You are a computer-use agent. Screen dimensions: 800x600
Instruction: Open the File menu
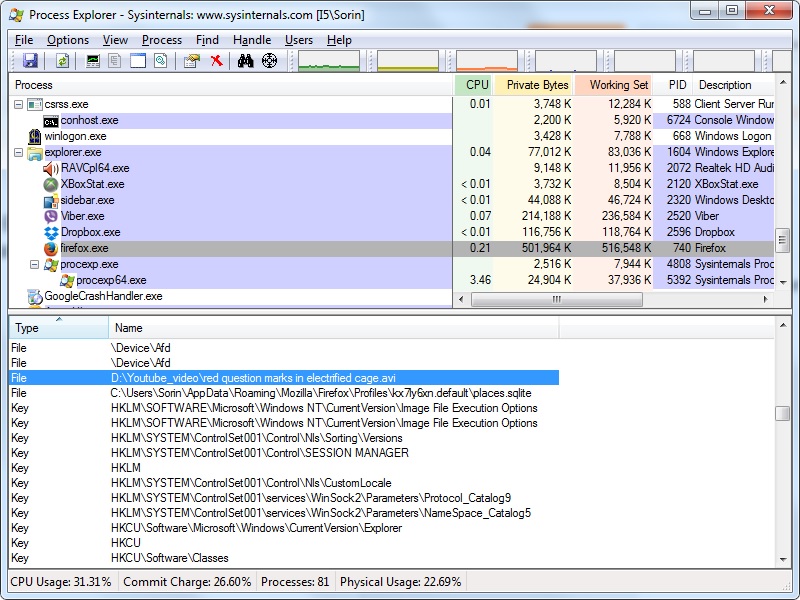pyautogui.click(x=24, y=40)
